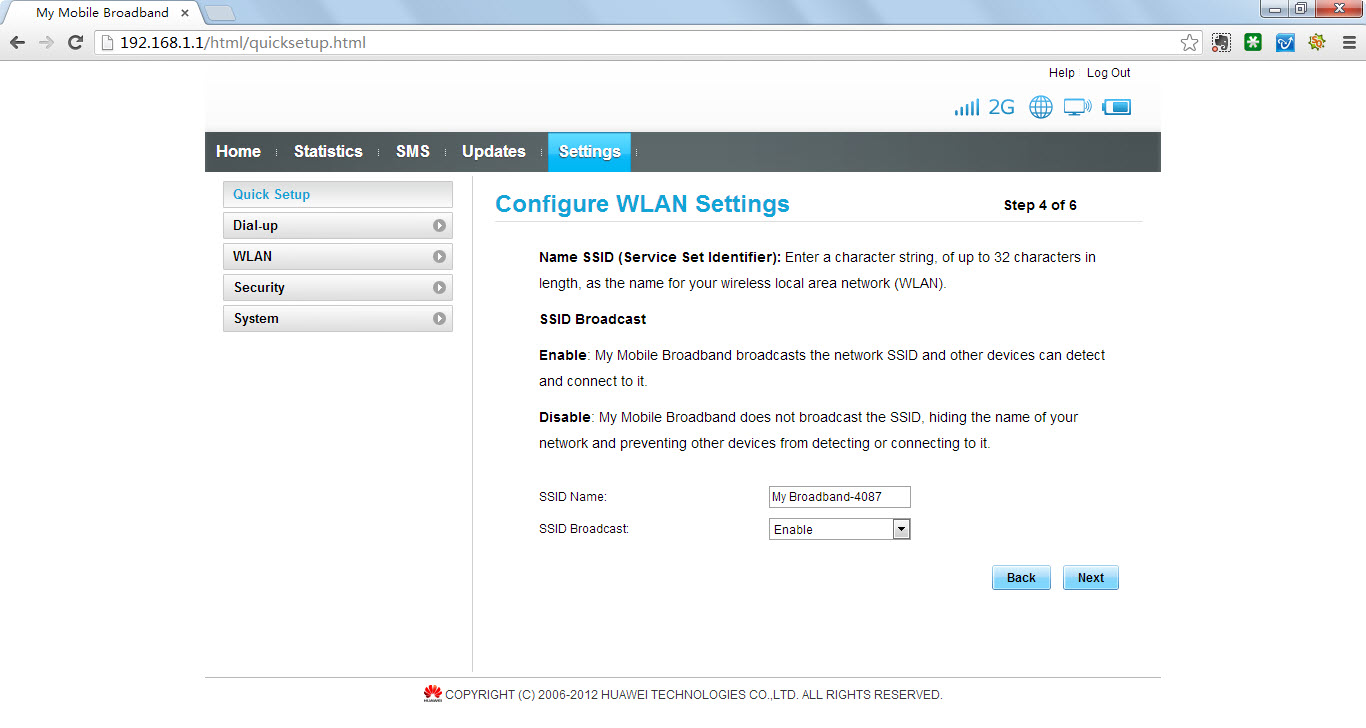Expand the Security sidebar section
Screen dimensions: 1366x728
tap(337, 288)
